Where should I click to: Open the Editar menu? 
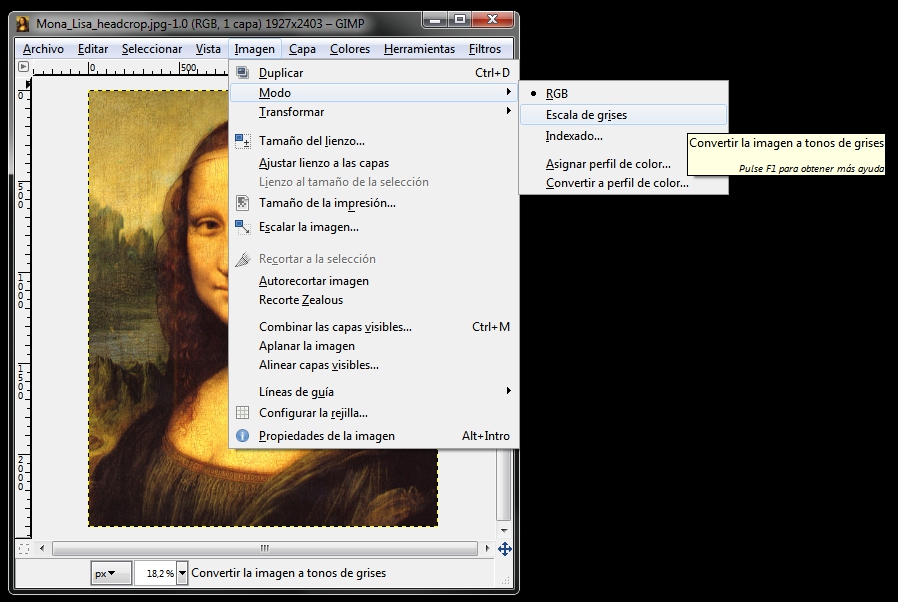pyautogui.click(x=93, y=49)
